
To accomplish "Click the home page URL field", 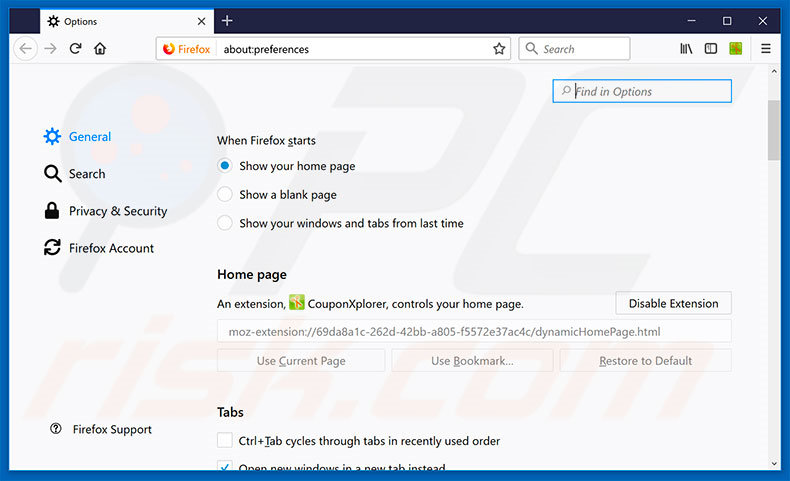I will pyautogui.click(x=474, y=332).
